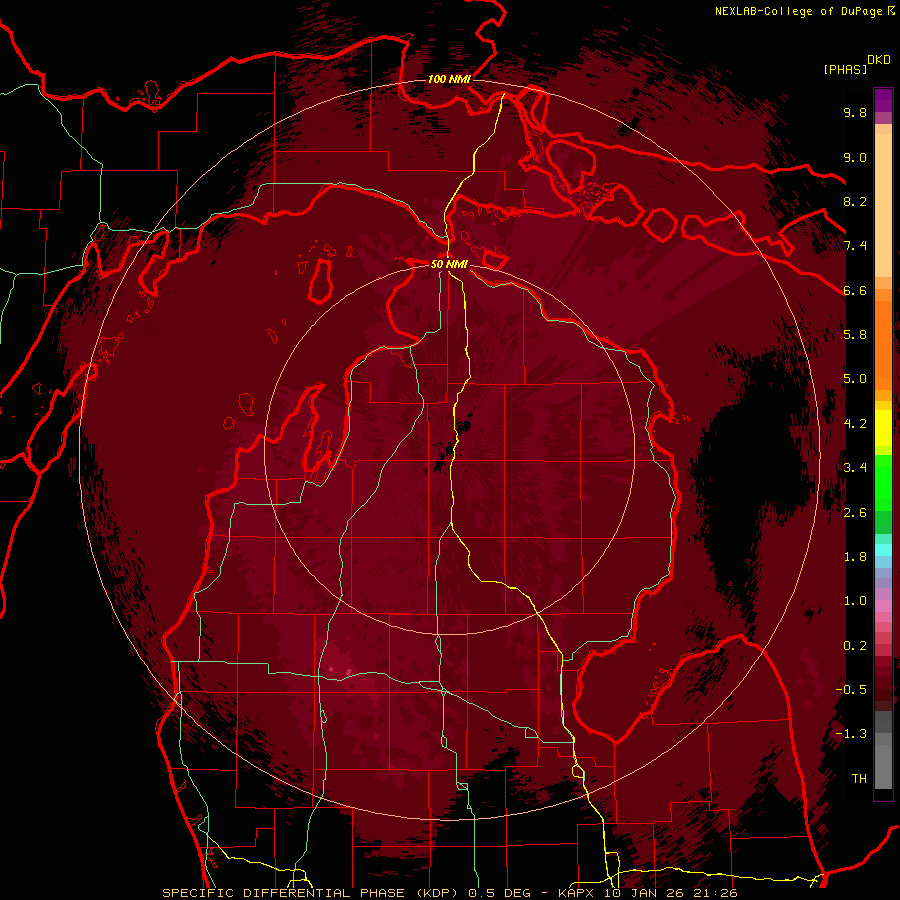Image resolution: width=900 pixels, height=900 pixels.
Task: Click the KDP product title caption at bottom
Action: point(450,893)
